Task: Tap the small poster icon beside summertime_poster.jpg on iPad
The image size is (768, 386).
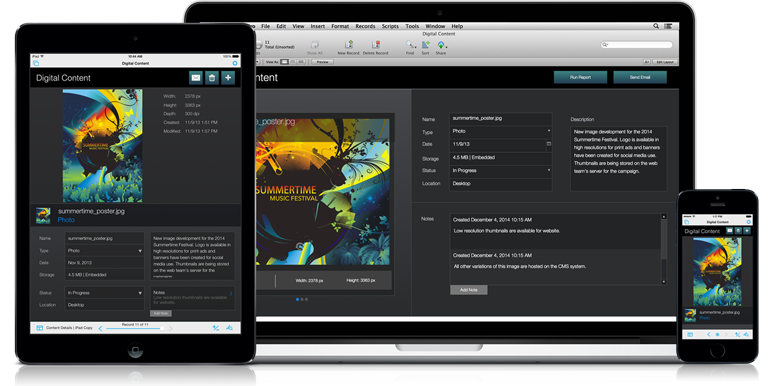Action: tap(43, 215)
